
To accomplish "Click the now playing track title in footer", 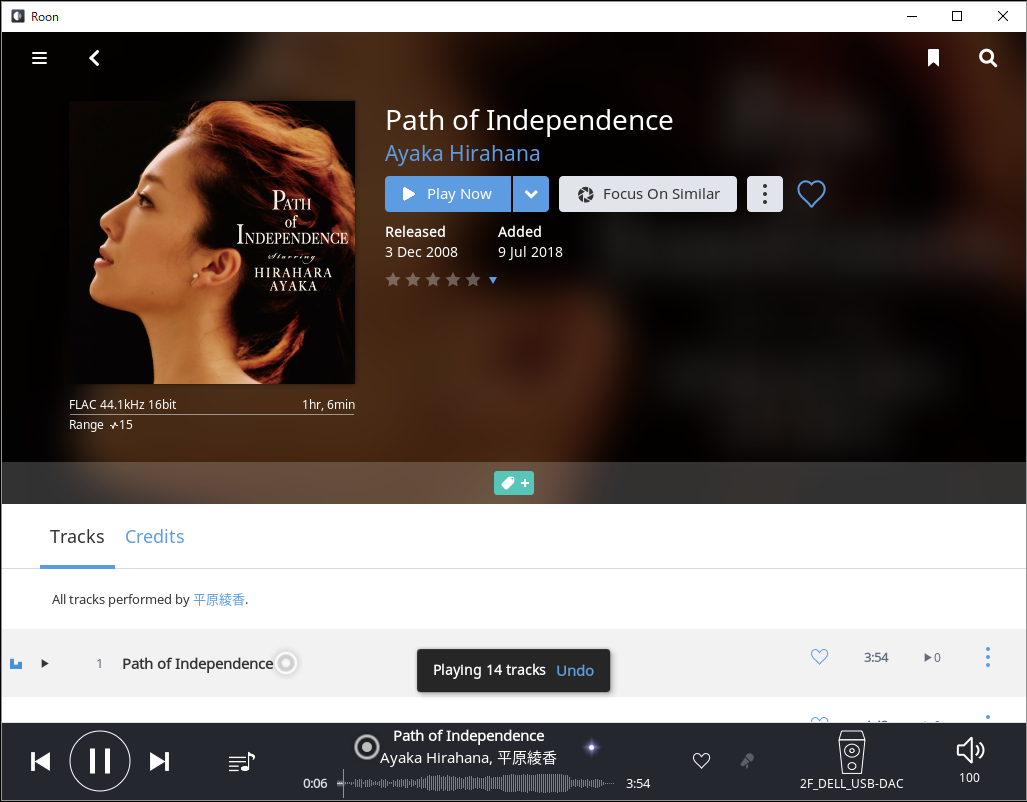I will click(x=469, y=736).
